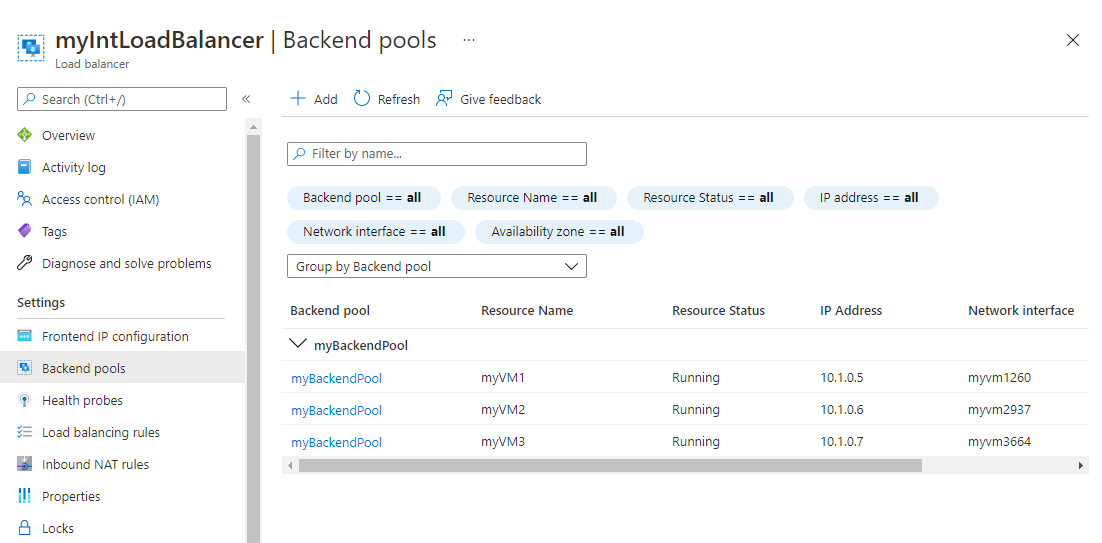Click the Inbound NAT rules icon

(25, 464)
